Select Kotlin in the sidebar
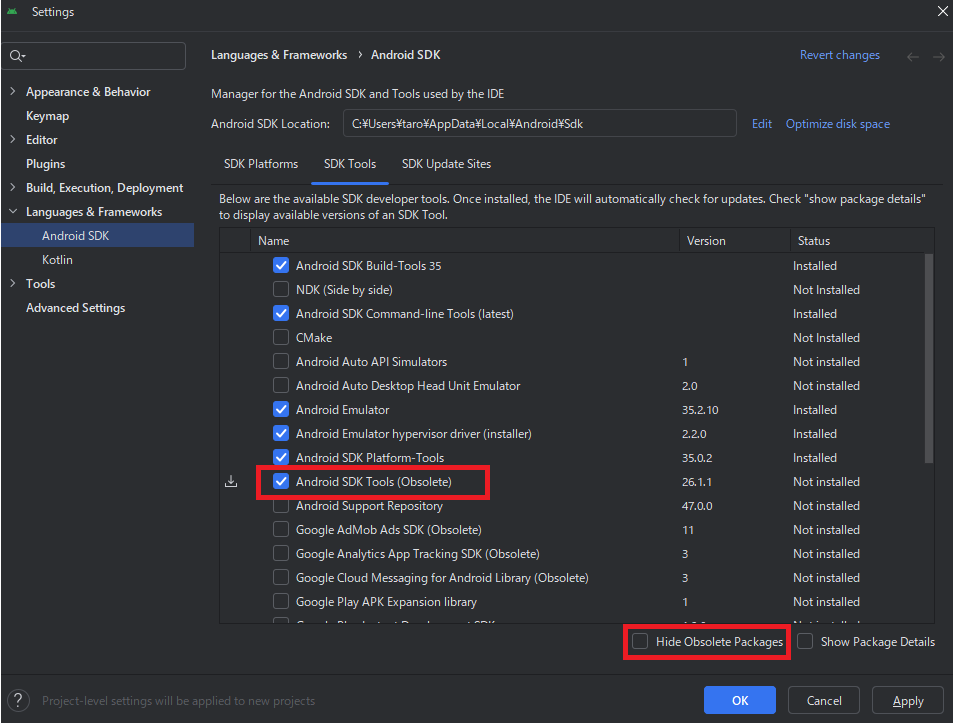 57,260
